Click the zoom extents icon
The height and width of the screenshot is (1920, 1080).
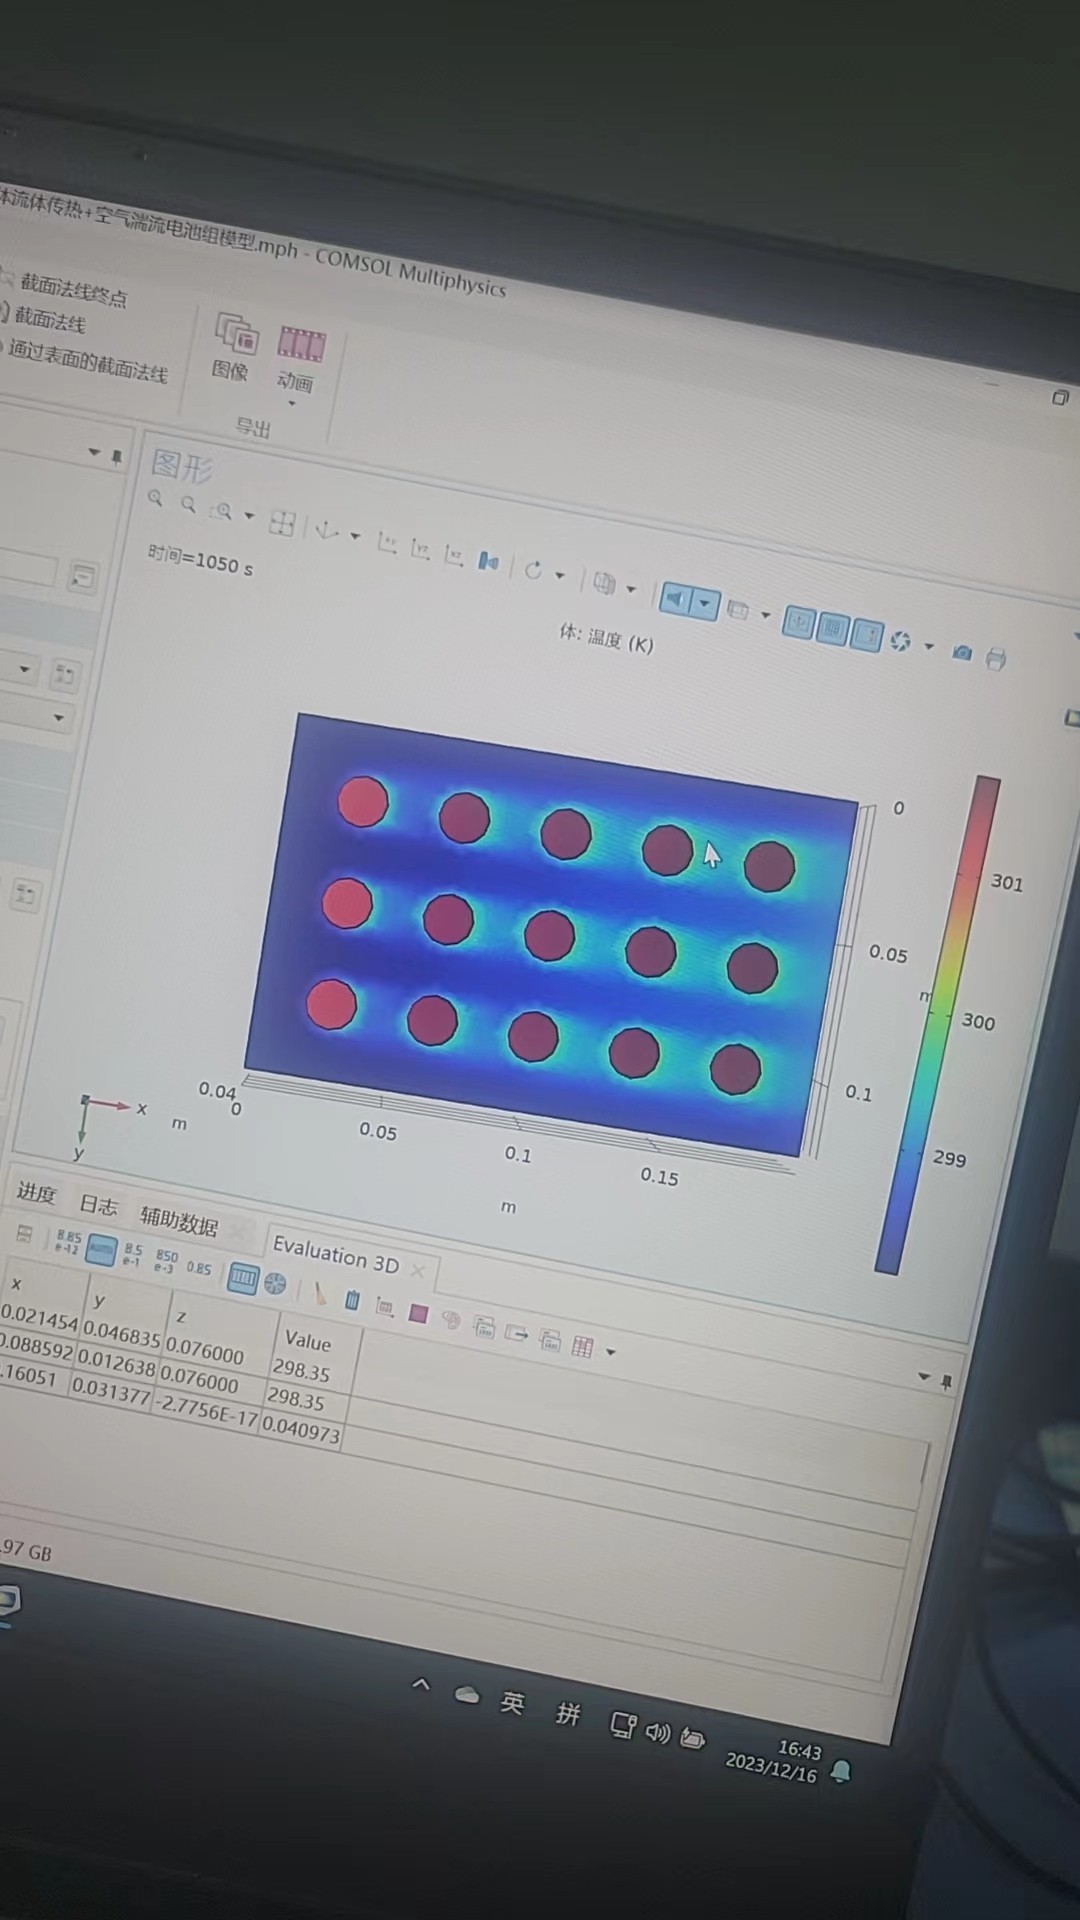[283, 523]
